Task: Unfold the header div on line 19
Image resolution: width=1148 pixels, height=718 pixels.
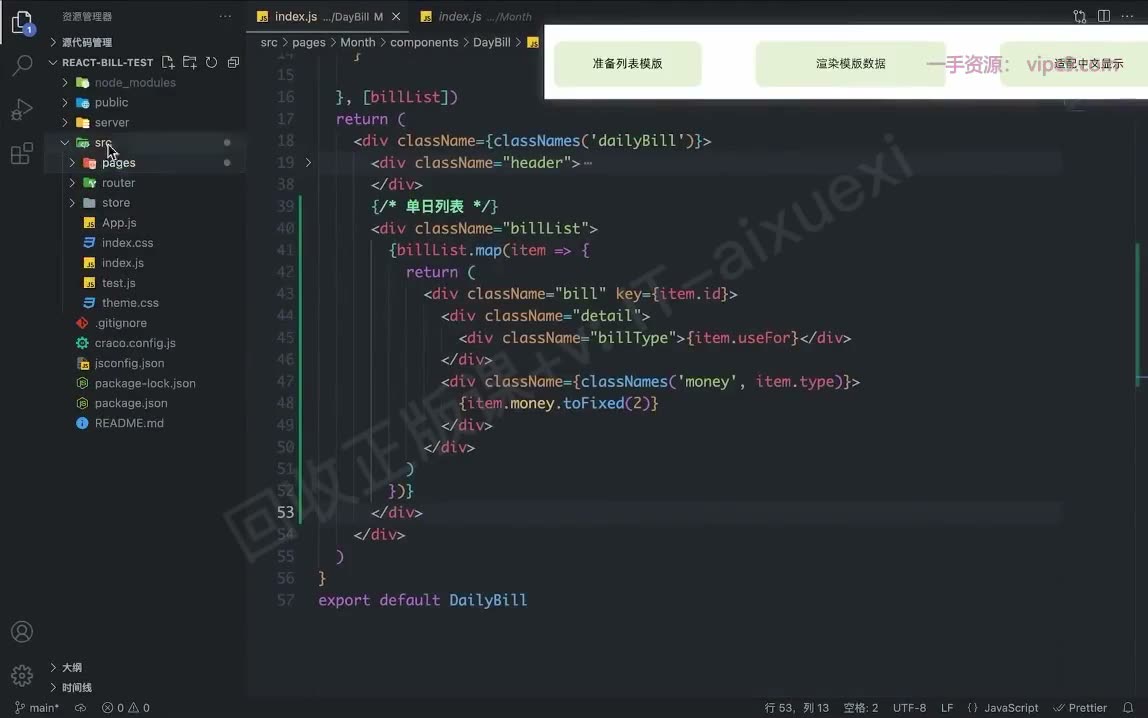Action: 308,162
